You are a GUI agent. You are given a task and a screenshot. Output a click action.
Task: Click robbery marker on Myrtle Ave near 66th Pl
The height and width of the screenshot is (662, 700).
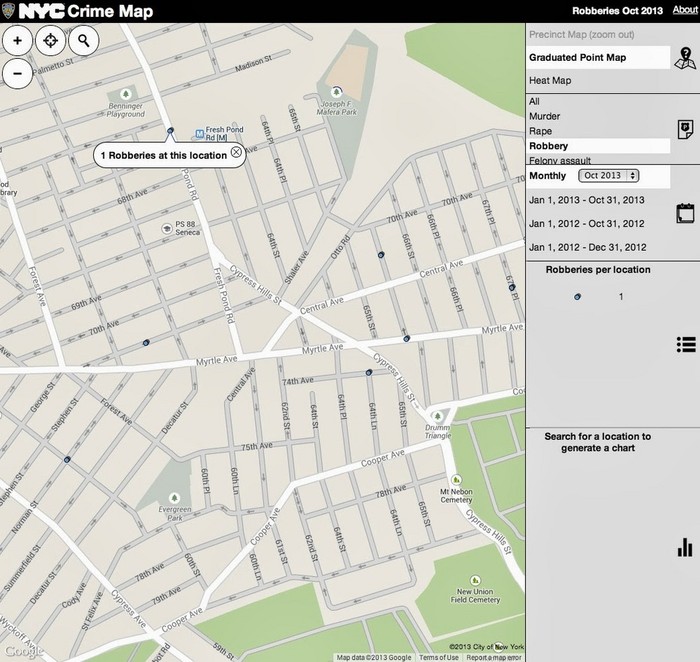point(406,339)
